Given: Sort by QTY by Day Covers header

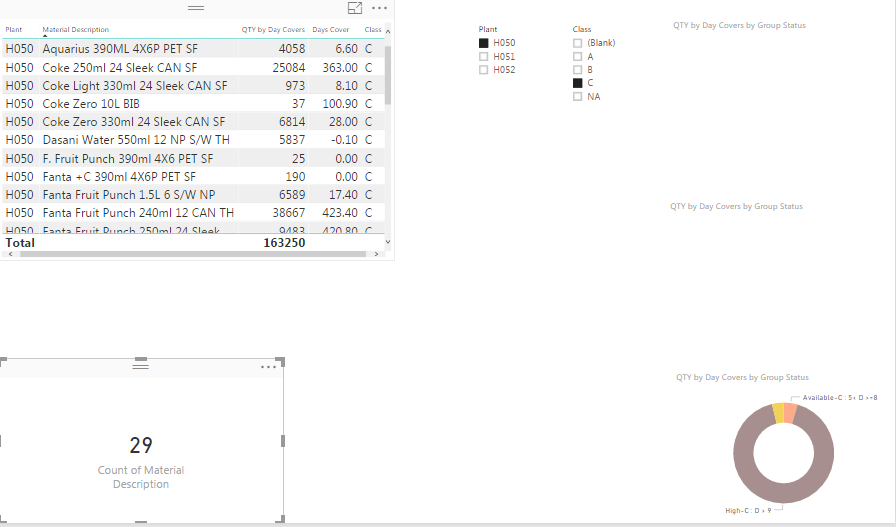Looking at the screenshot, I should tap(273, 30).
